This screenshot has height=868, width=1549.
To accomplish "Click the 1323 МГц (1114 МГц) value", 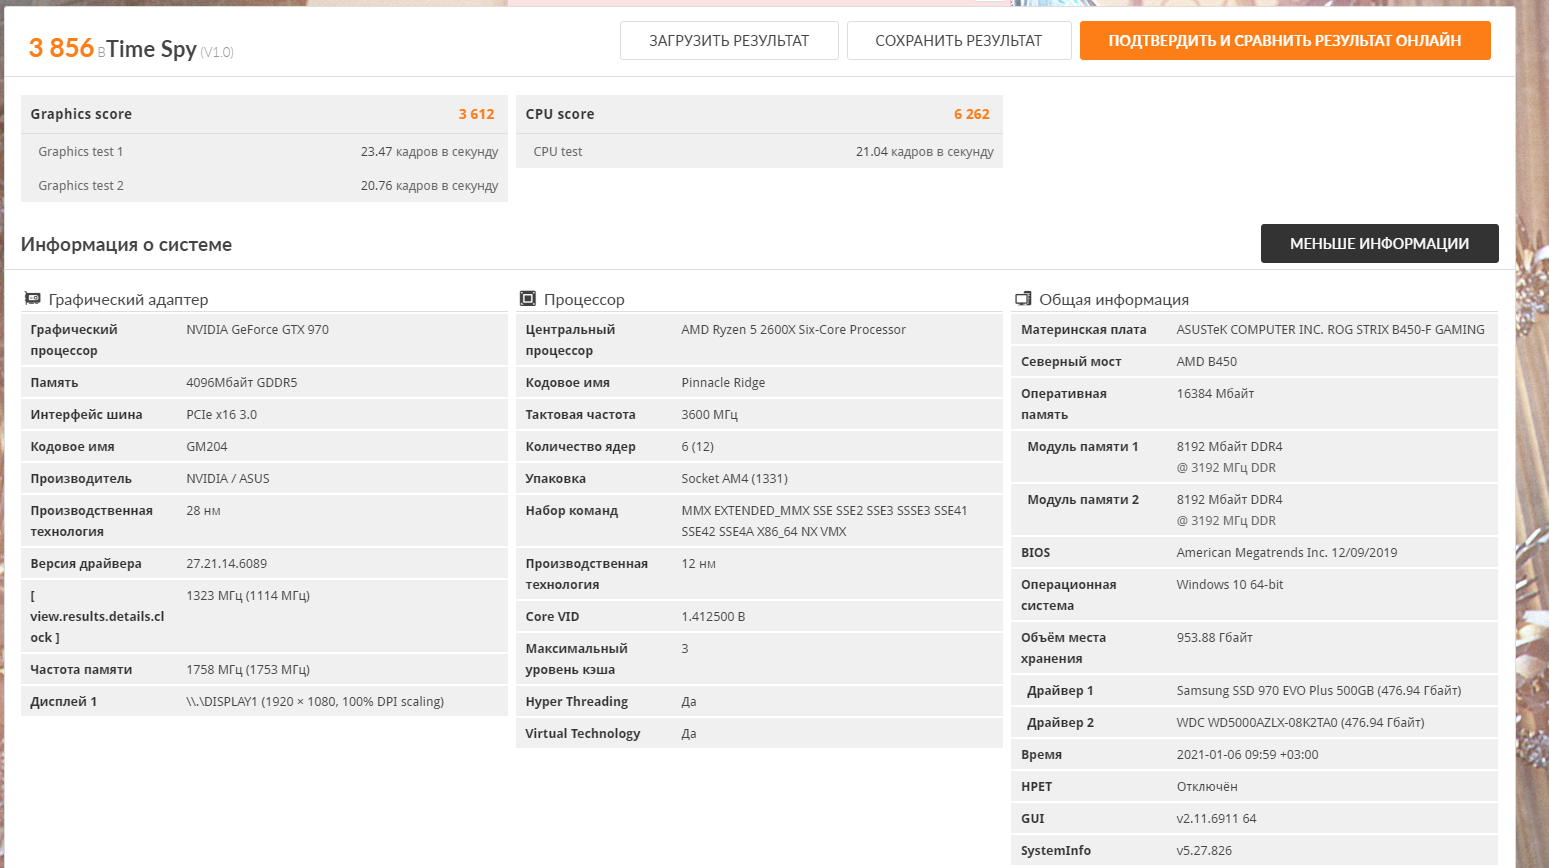I will [248, 596].
